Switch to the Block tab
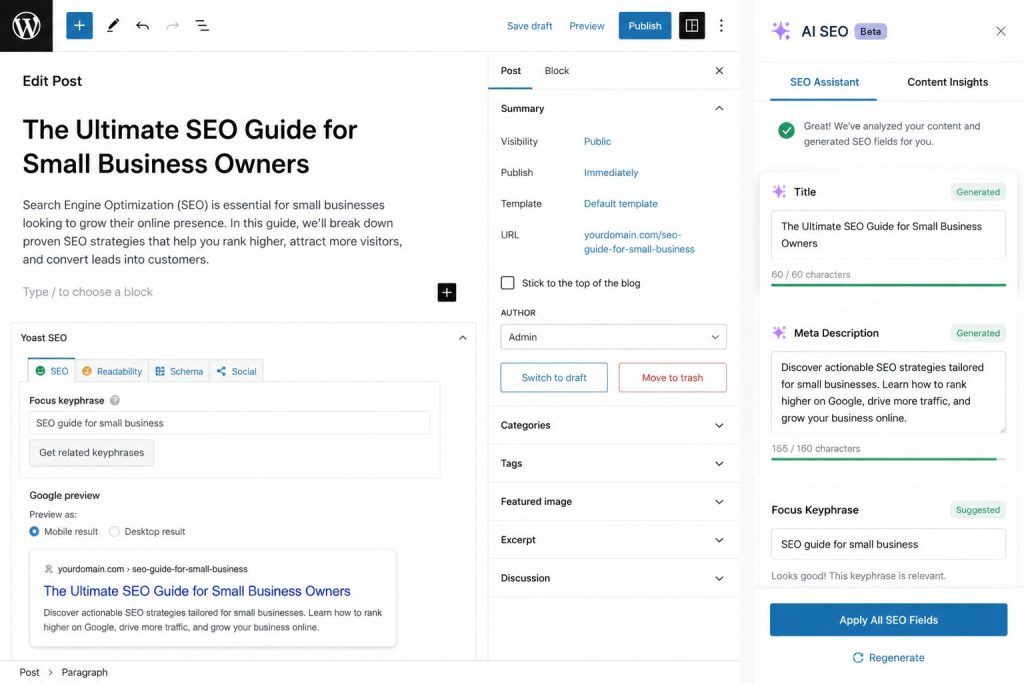This screenshot has width=1024, height=683. coord(556,71)
